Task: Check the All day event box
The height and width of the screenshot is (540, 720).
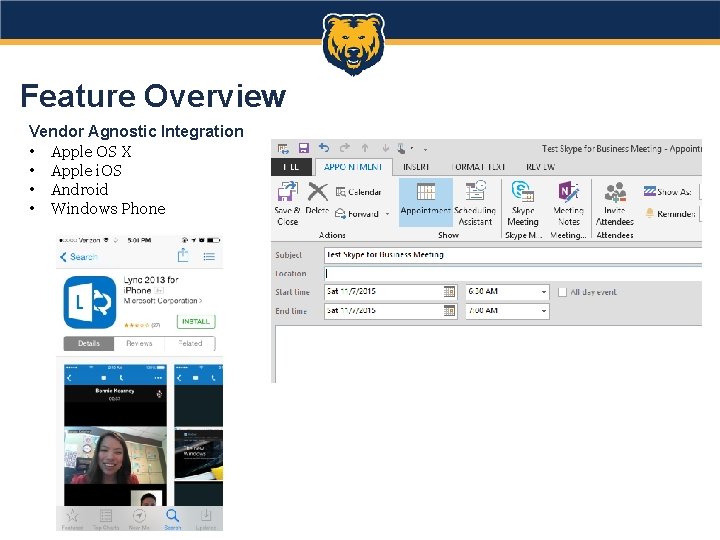Action: click(x=562, y=292)
